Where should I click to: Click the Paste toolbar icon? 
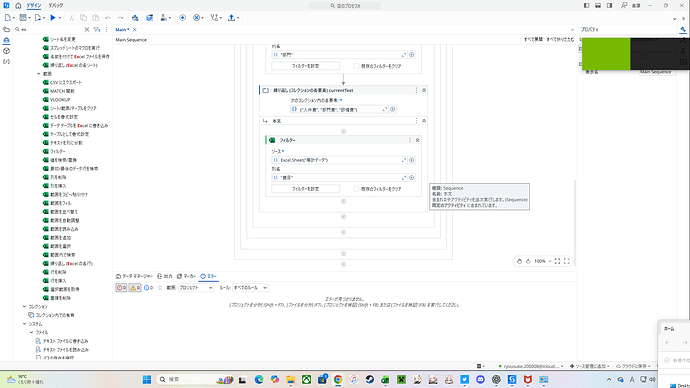tap(95, 18)
